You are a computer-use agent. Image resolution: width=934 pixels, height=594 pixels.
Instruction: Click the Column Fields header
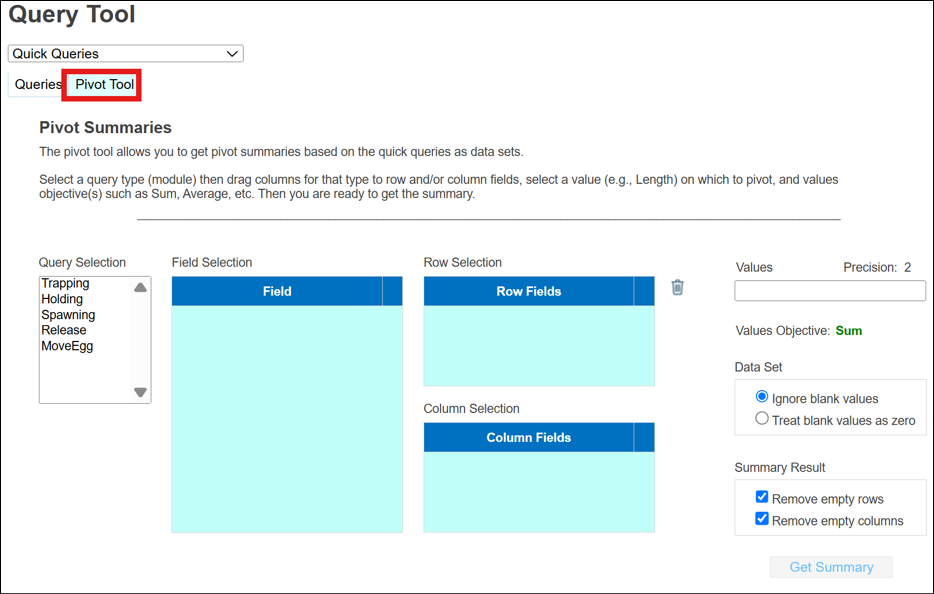pyautogui.click(x=528, y=437)
